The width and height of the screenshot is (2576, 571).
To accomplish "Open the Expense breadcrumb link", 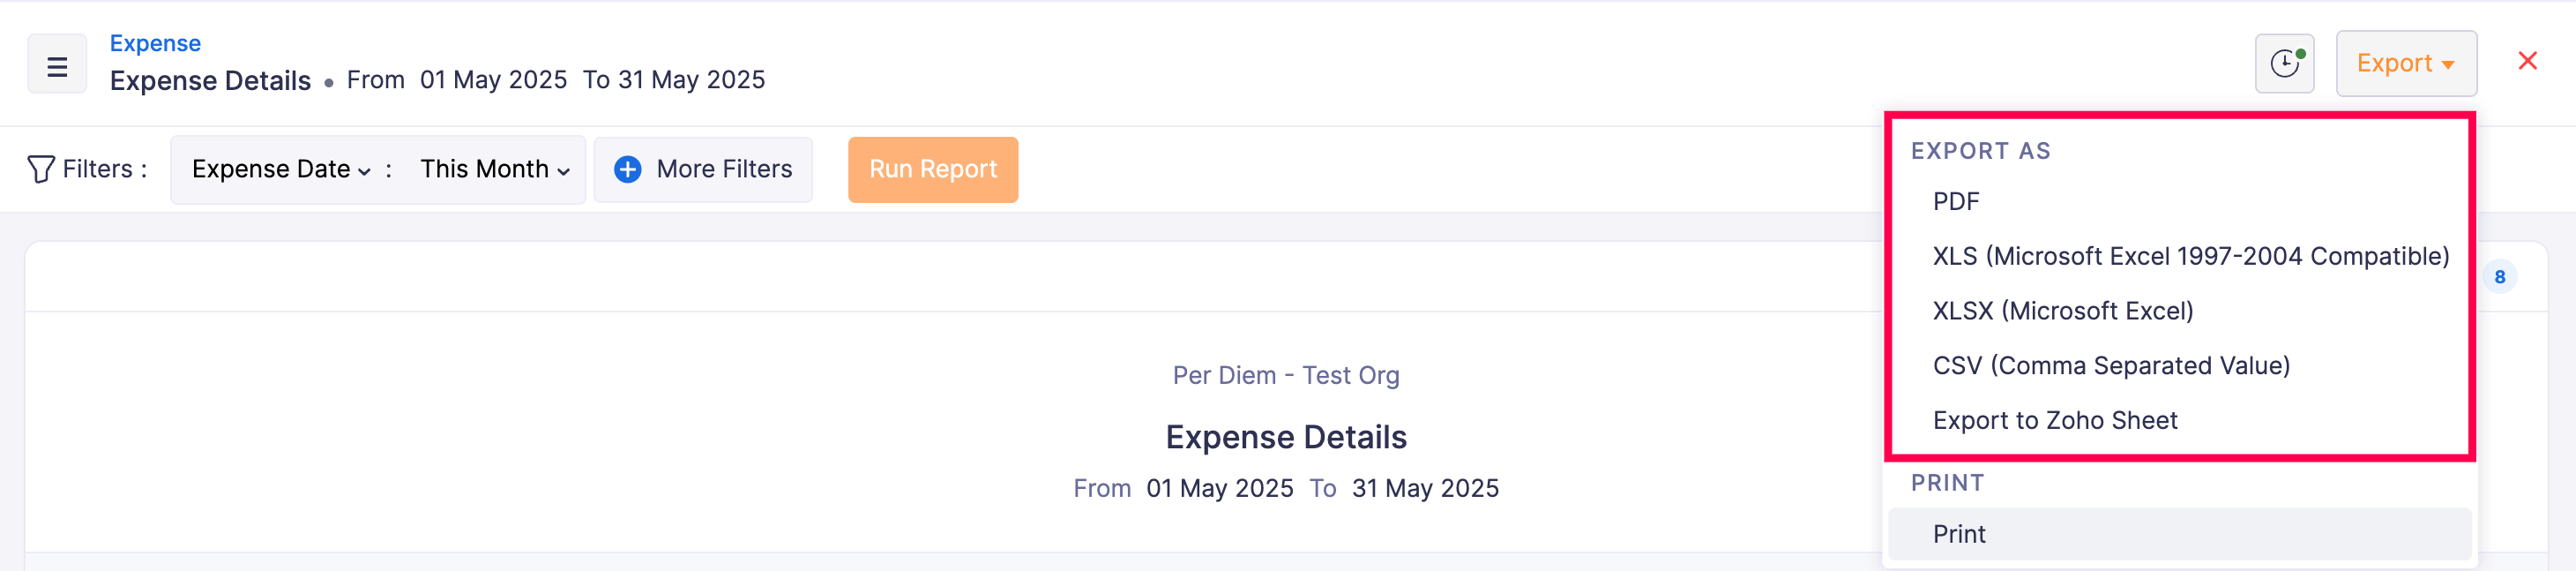I will [x=155, y=43].
